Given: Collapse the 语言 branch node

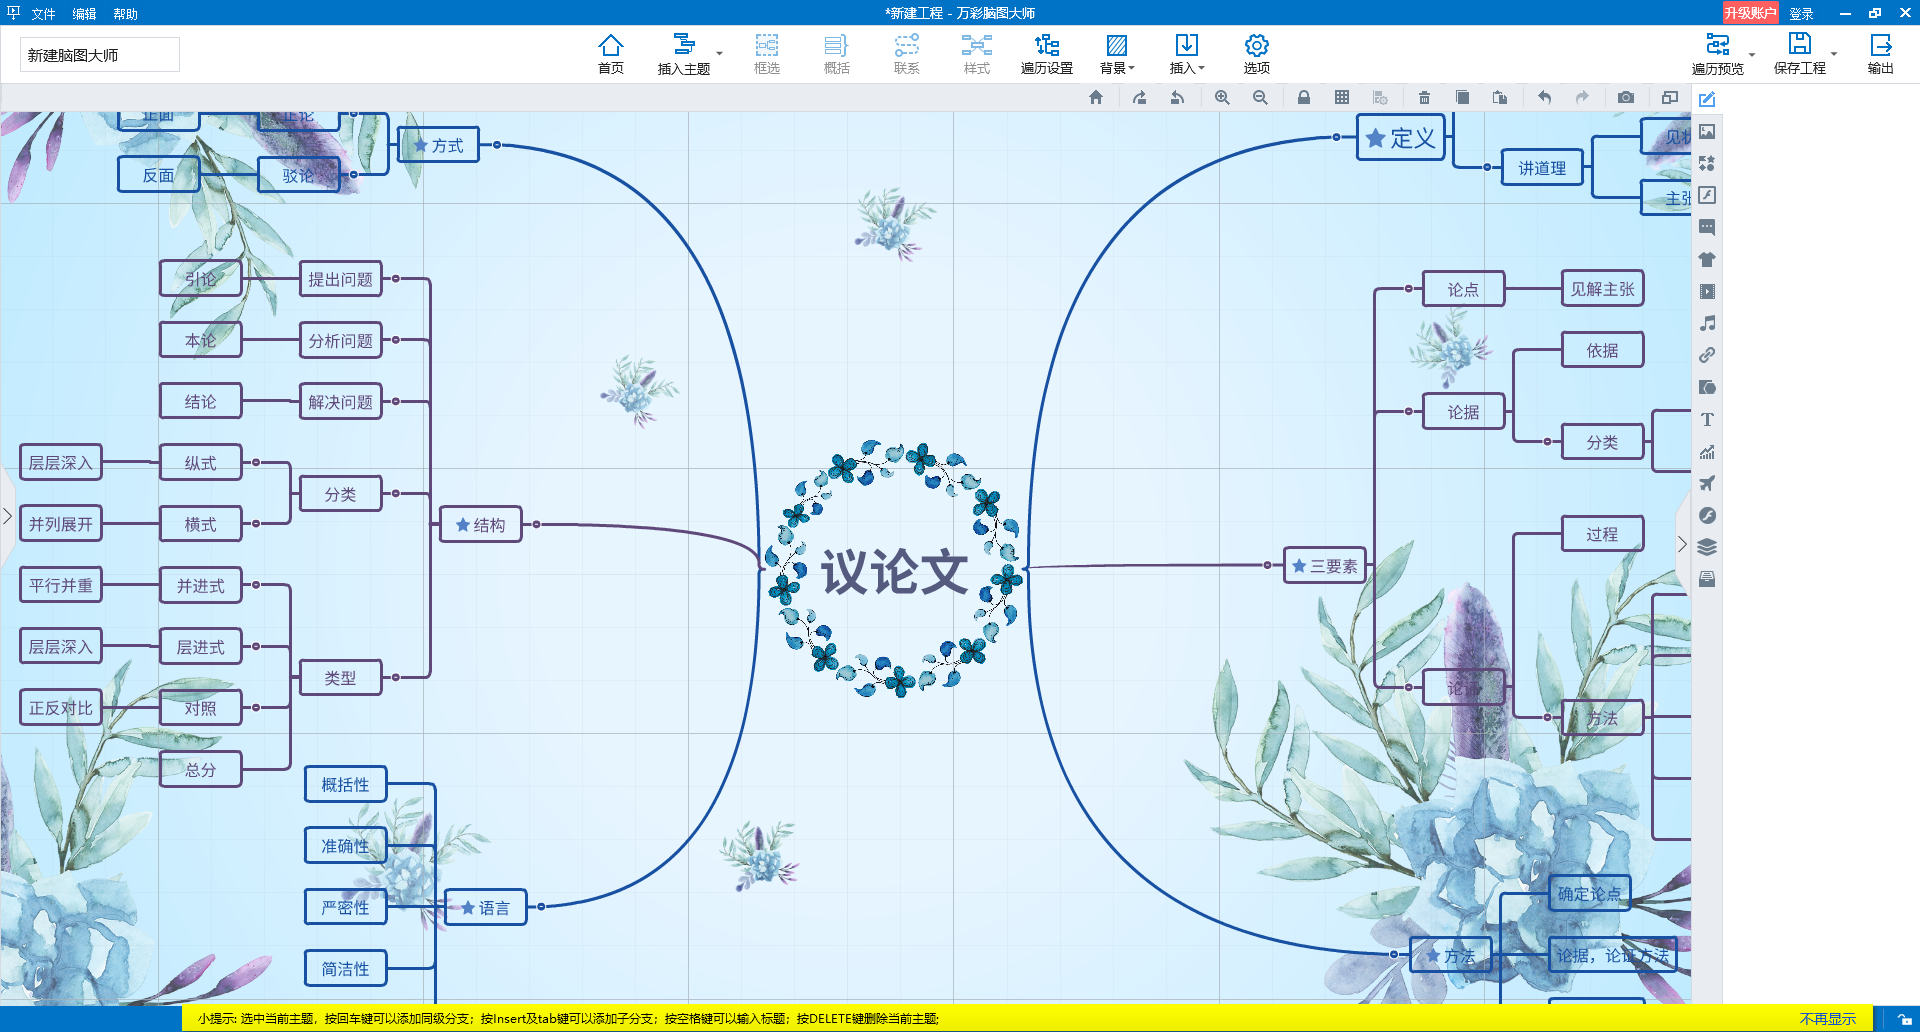Looking at the screenshot, I should click(x=541, y=907).
